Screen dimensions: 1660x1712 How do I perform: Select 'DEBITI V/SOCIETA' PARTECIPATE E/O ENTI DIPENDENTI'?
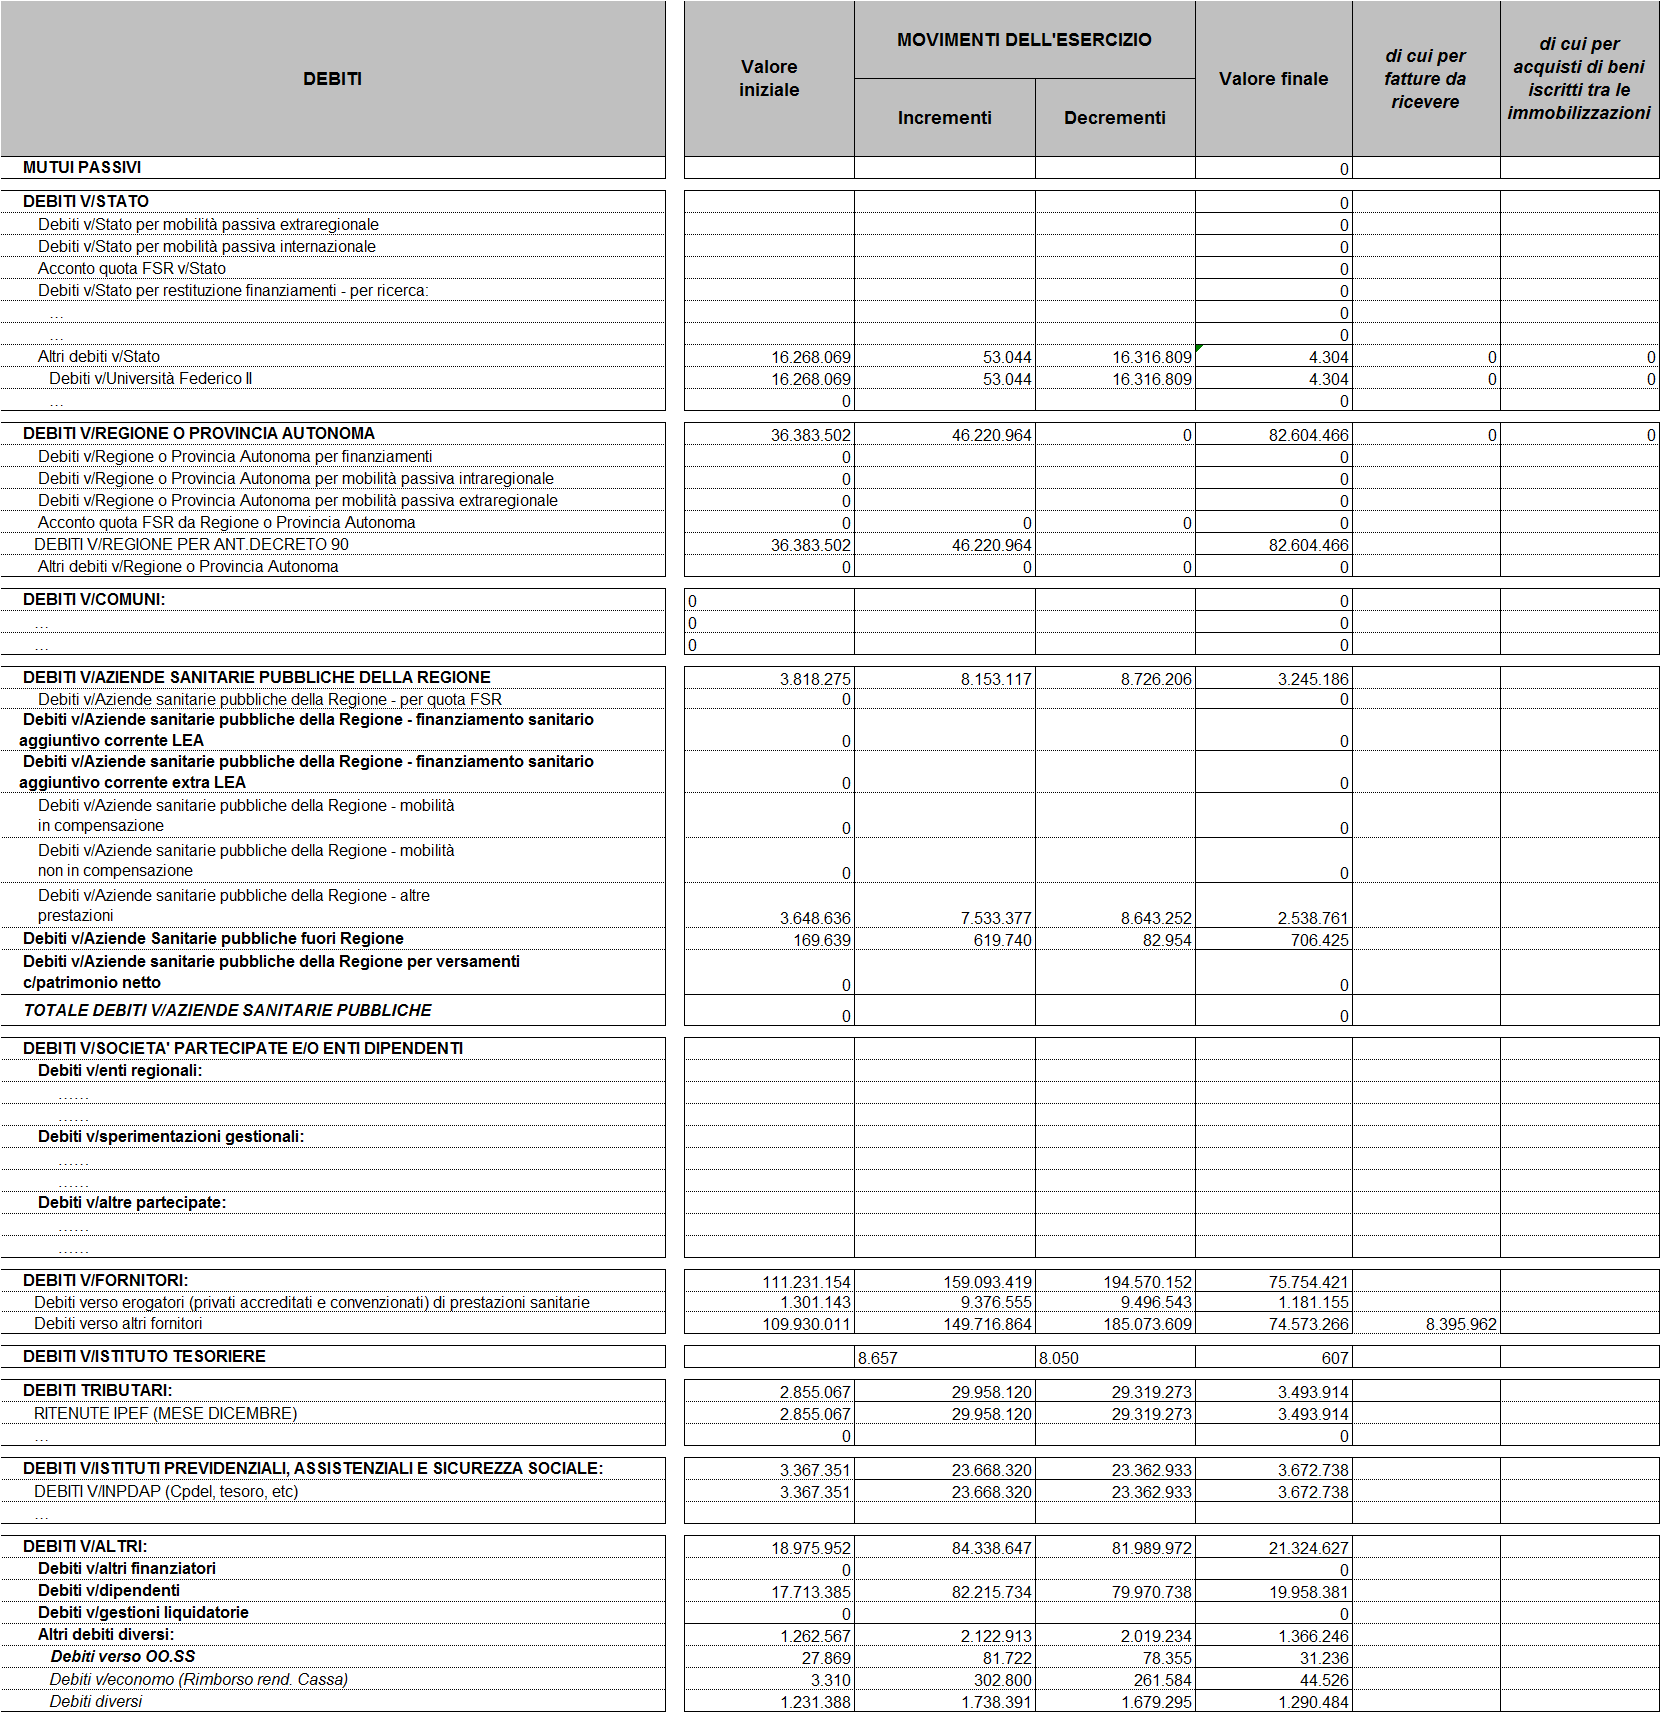click(243, 1048)
